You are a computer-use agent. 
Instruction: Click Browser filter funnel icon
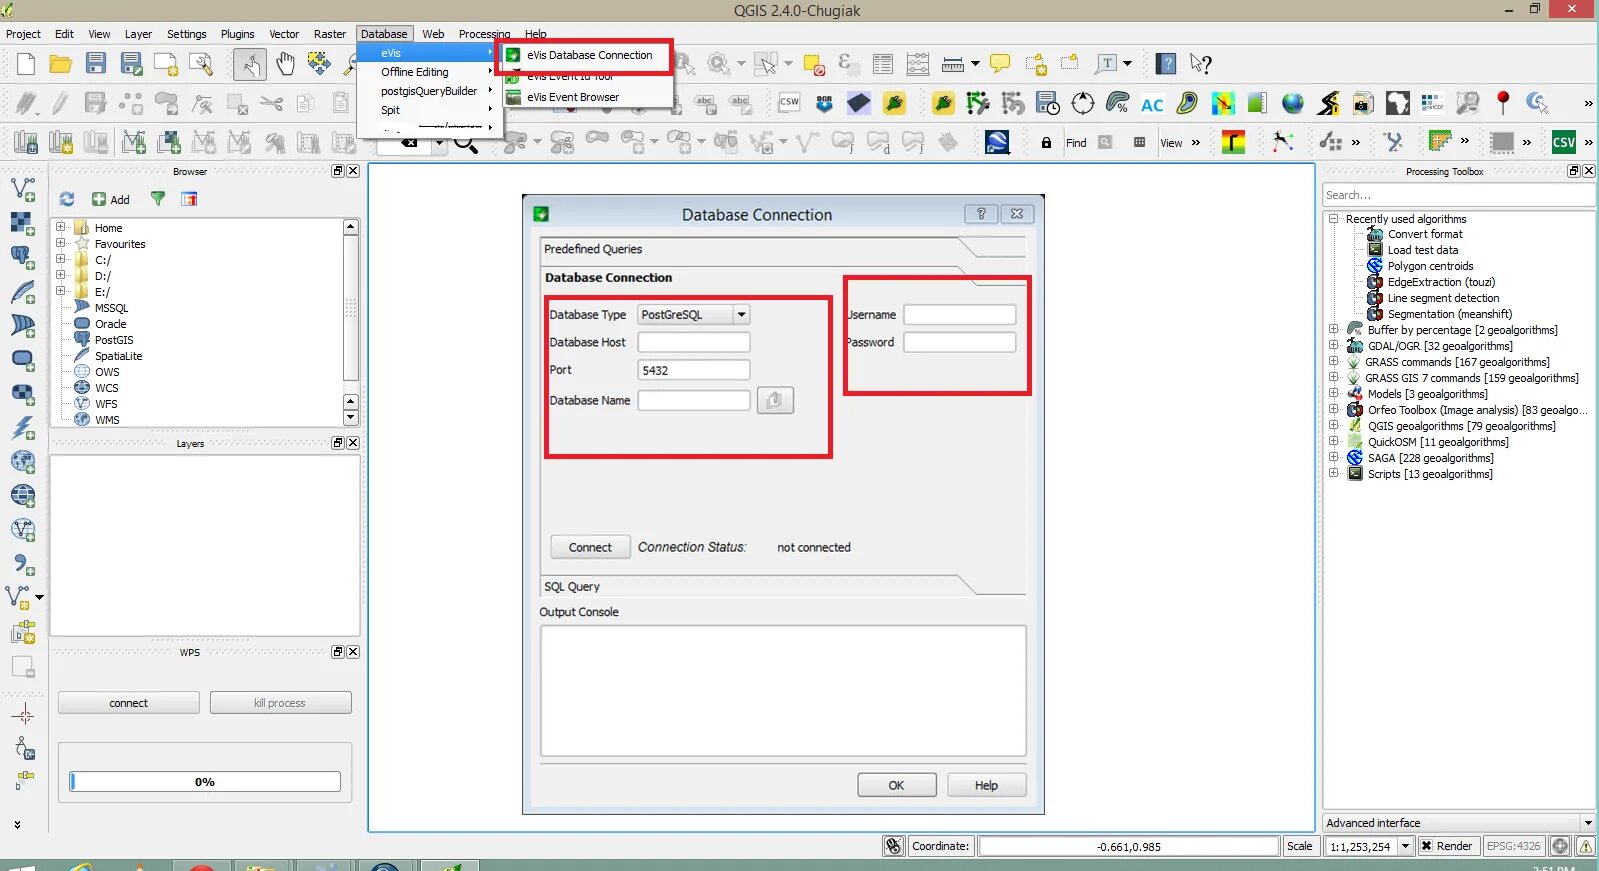click(158, 199)
